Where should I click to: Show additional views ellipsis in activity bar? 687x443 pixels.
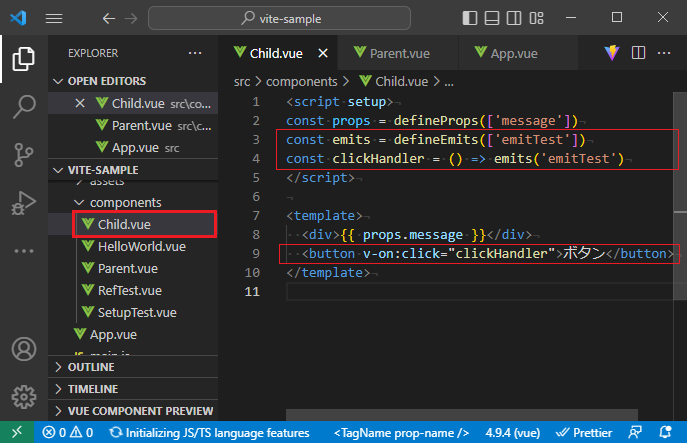point(24,251)
